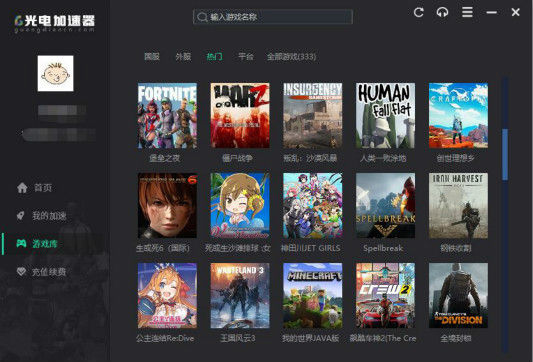Image resolution: width=533 pixels, height=362 pixels.
Task: Click the 王国风云3 game title
Action: click(x=238, y=338)
